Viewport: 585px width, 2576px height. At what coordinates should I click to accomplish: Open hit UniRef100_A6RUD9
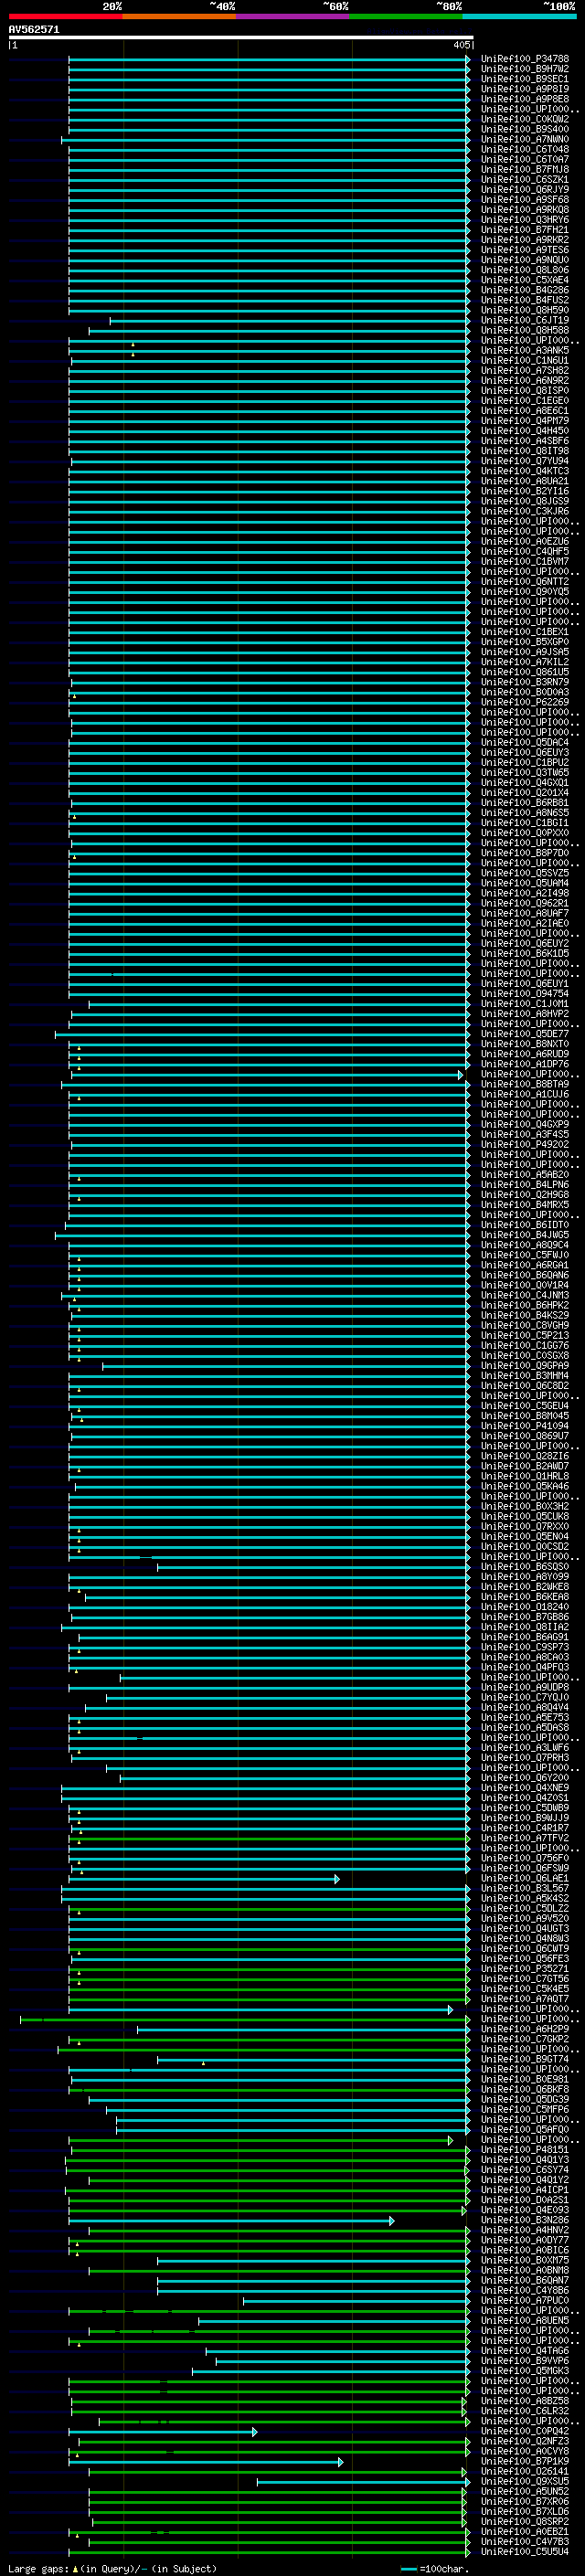(525, 1053)
